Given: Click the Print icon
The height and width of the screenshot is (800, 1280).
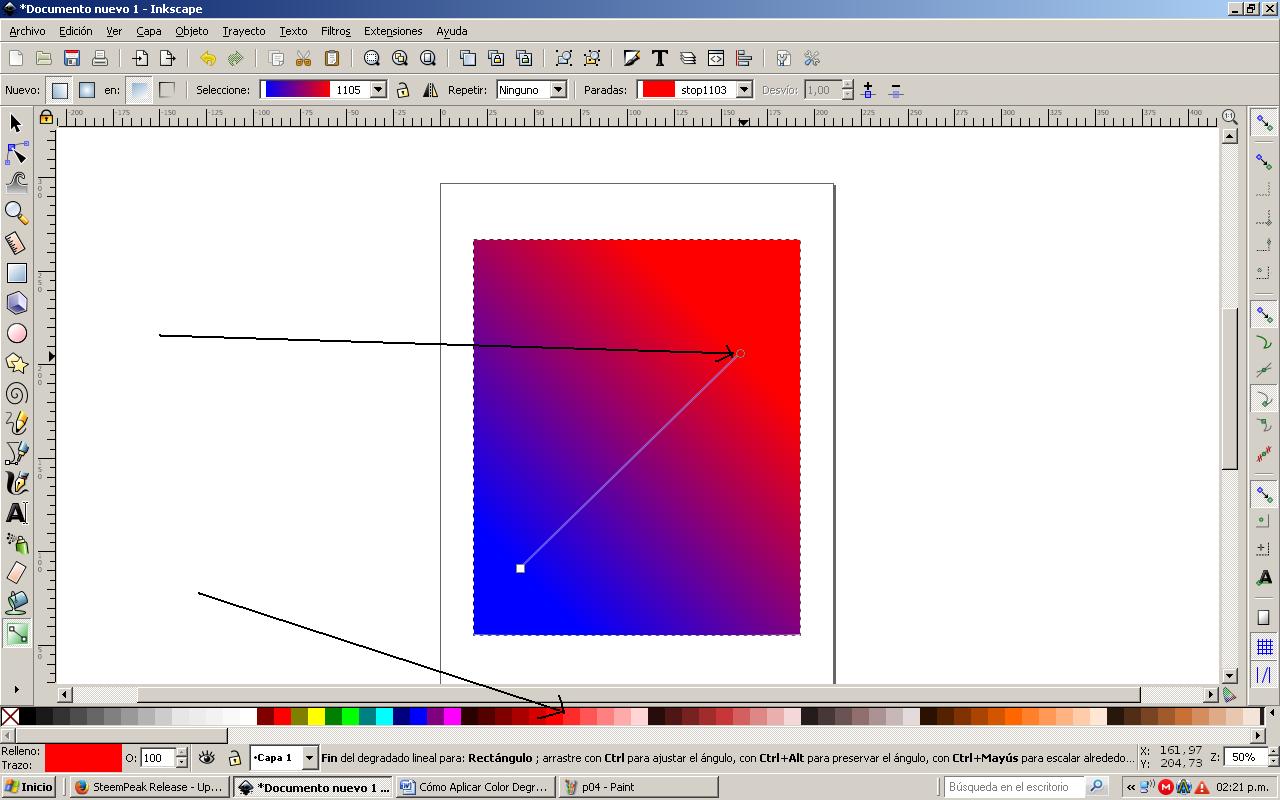Looking at the screenshot, I should pyautogui.click(x=99, y=58).
